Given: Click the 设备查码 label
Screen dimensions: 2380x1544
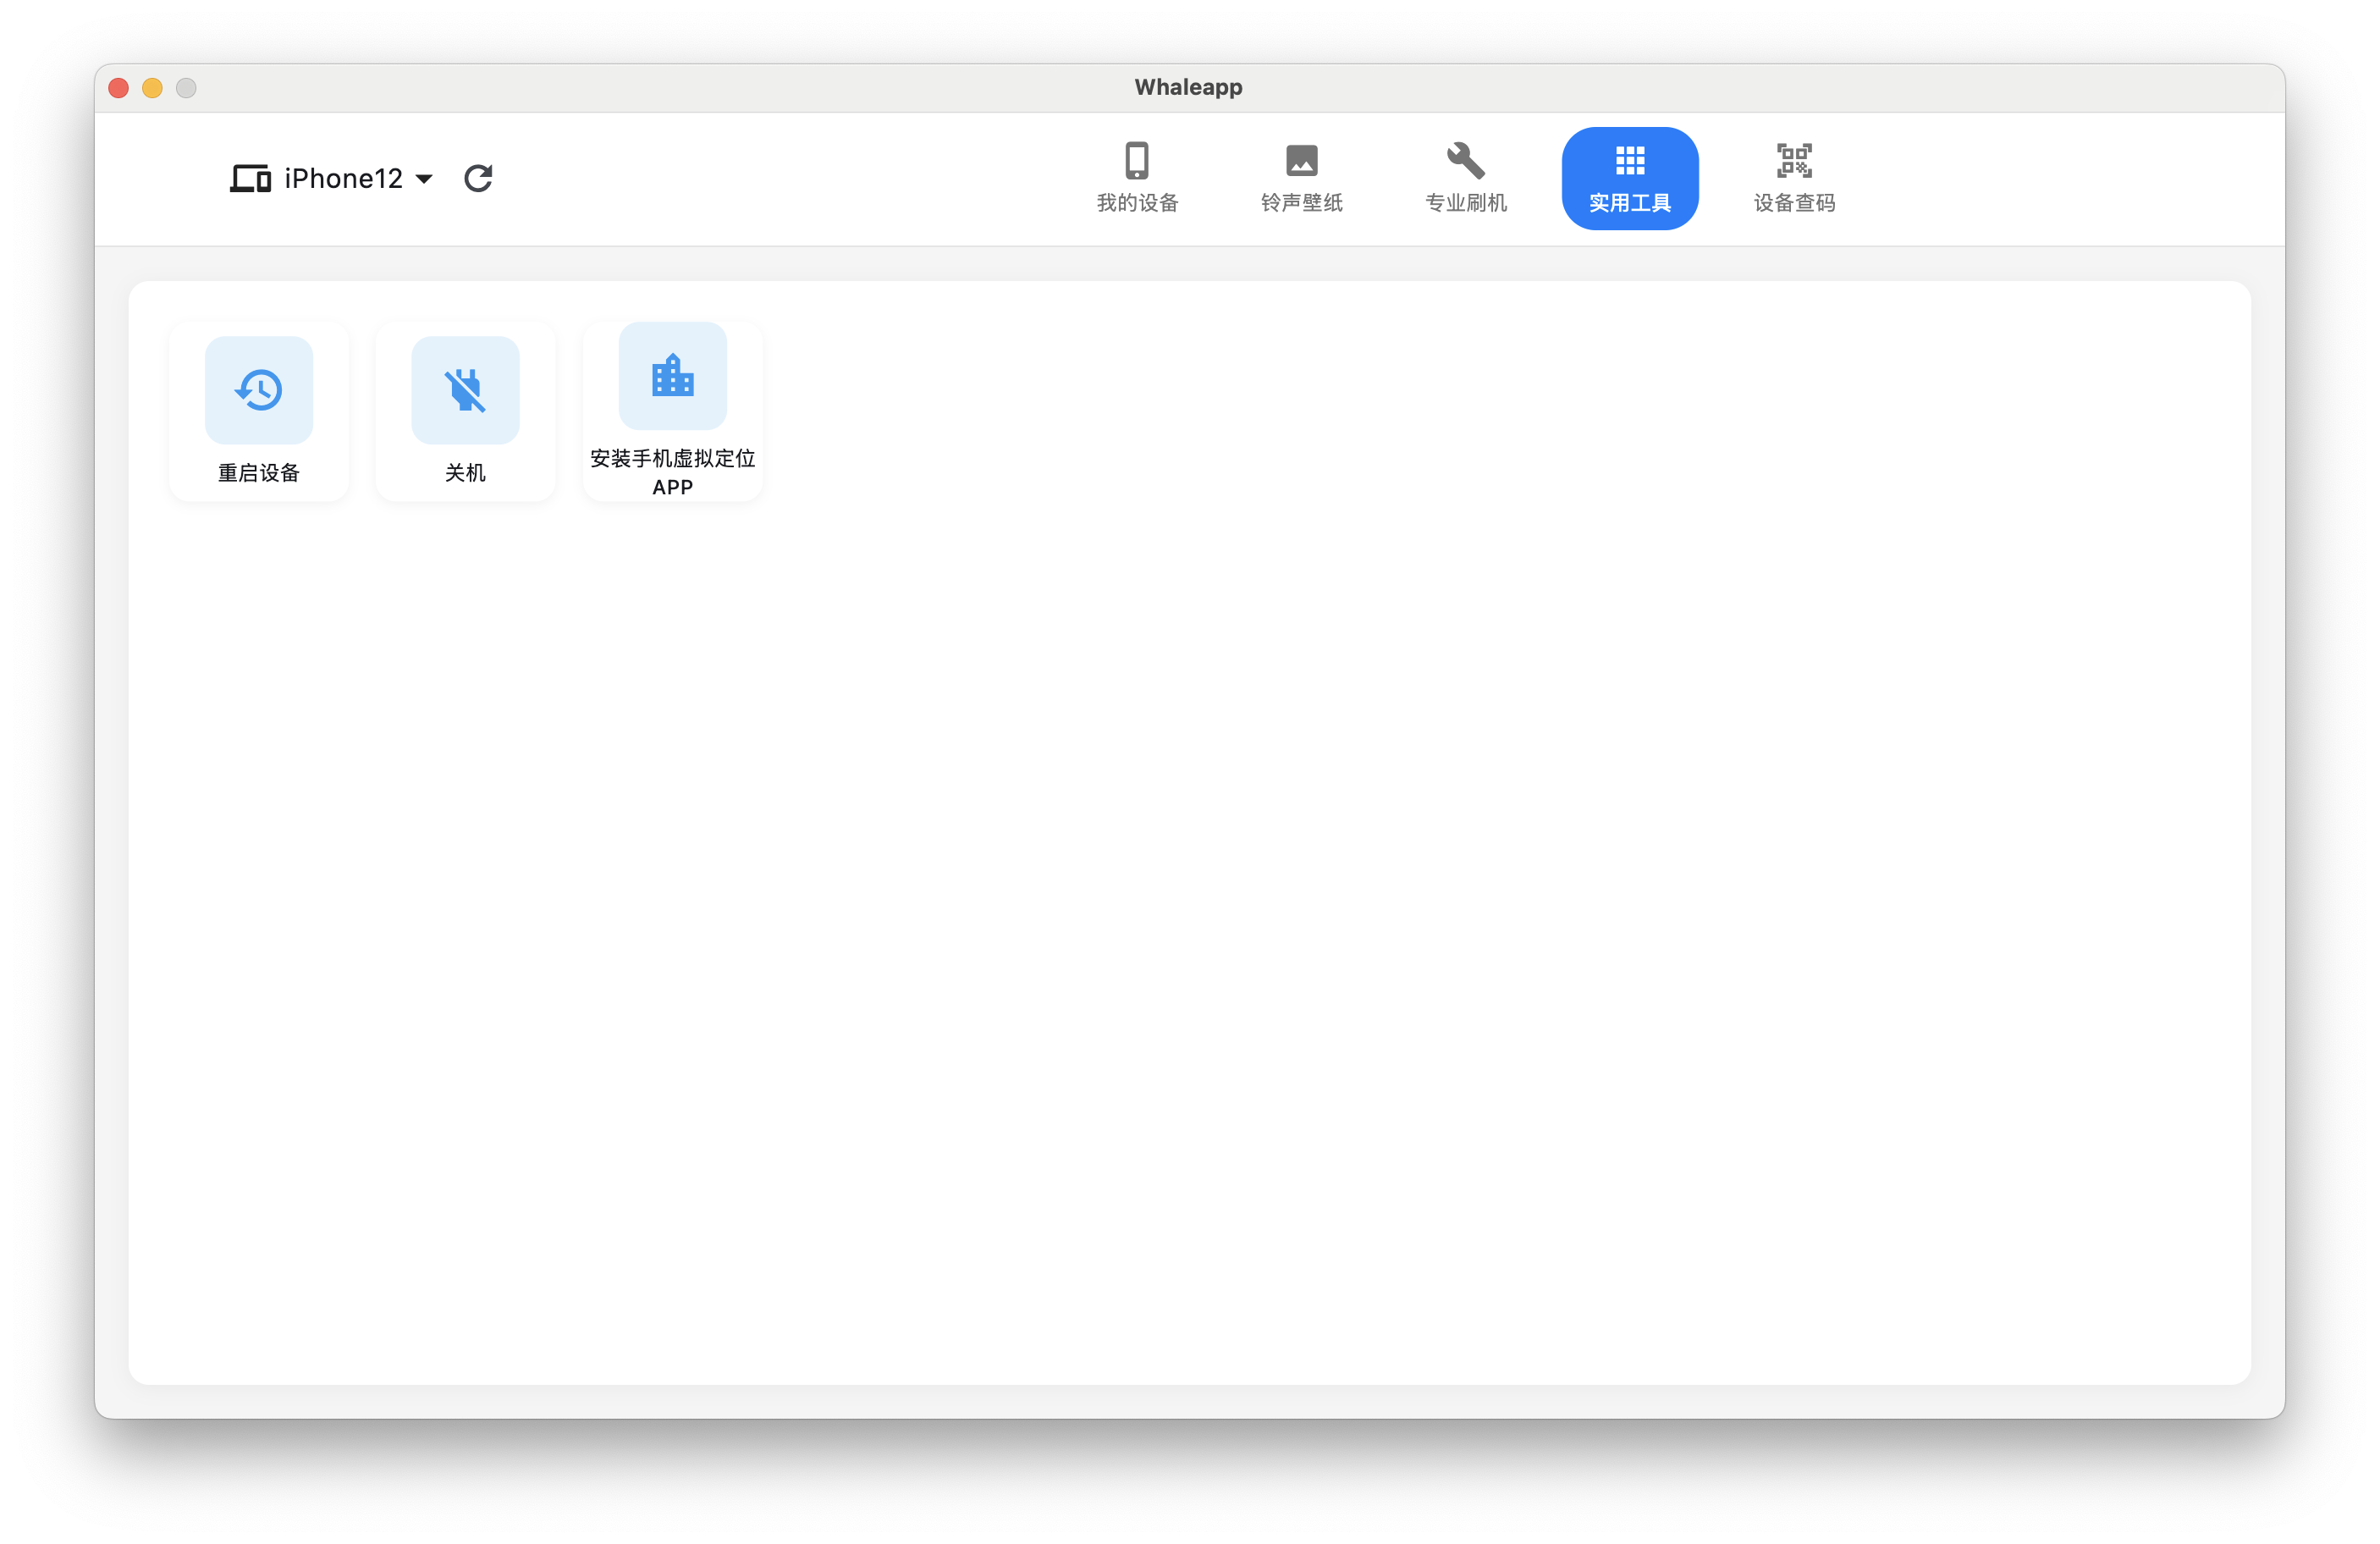Looking at the screenshot, I should tap(1793, 203).
